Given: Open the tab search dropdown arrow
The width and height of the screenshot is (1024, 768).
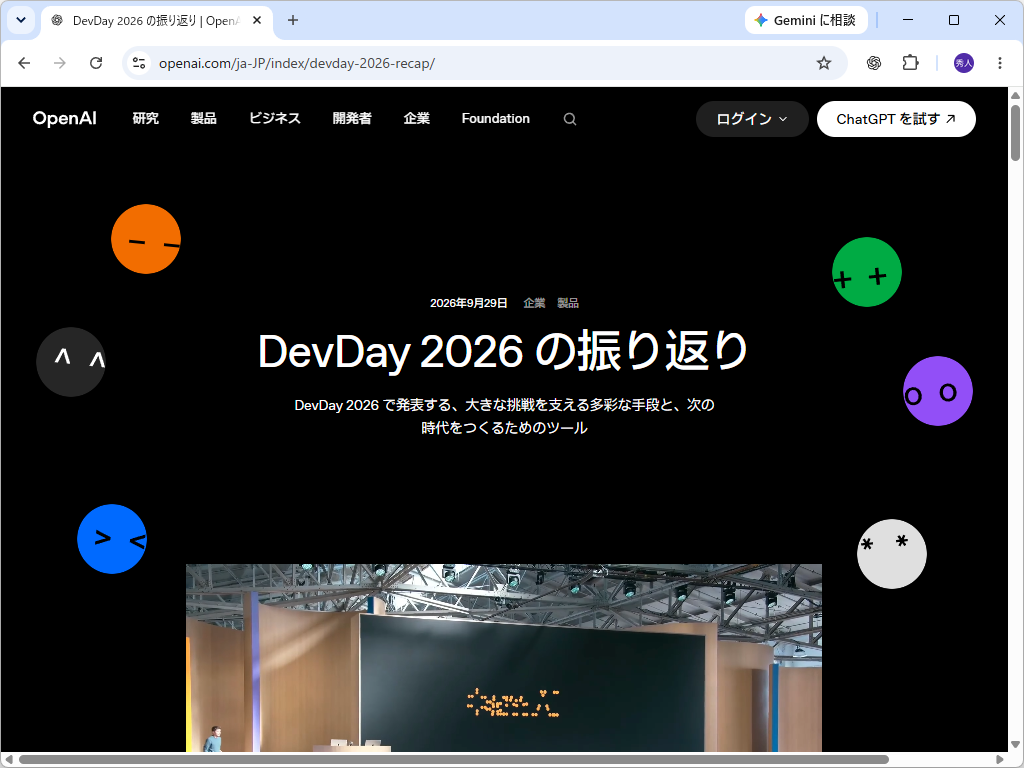Looking at the screenshot, I should (21, 20).
